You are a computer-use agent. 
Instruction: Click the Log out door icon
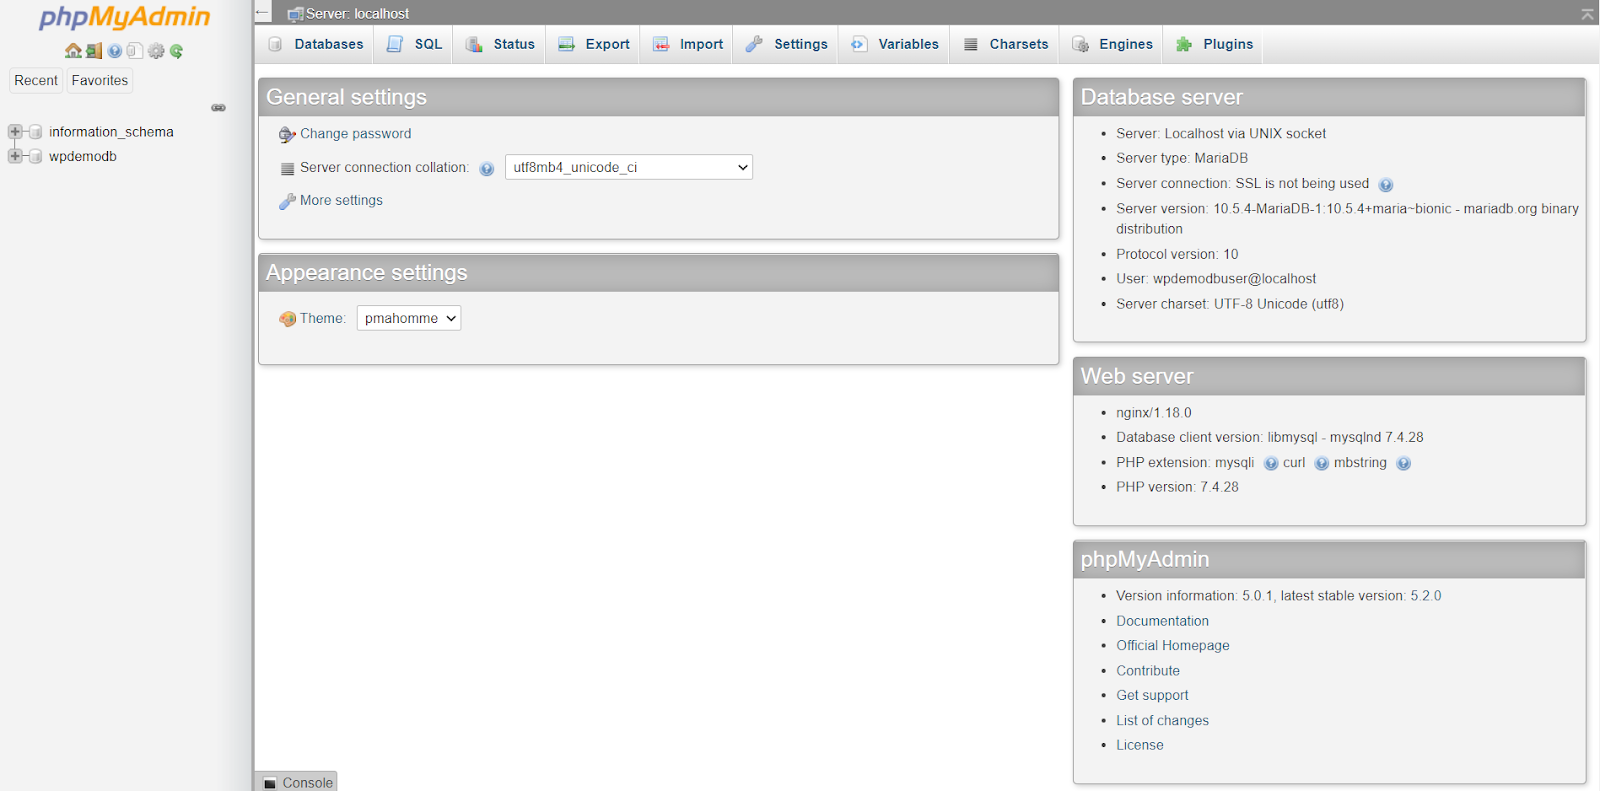[x=94, y=51]
